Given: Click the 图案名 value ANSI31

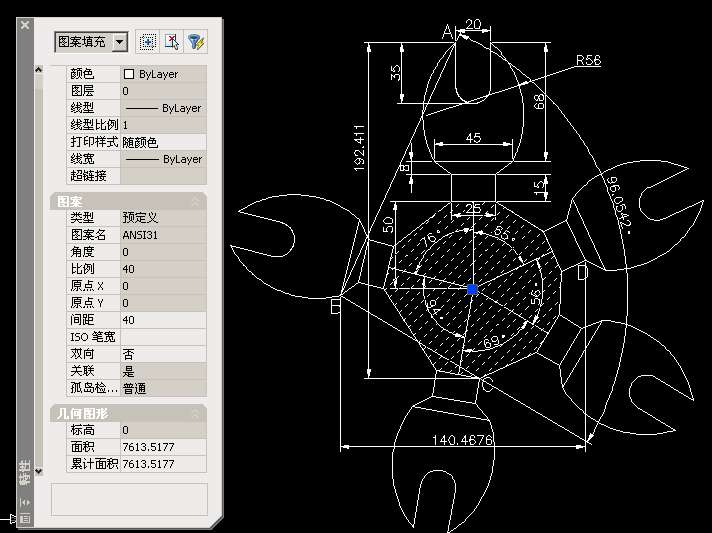Looking at the screenshot, I should tap(163, 235).
